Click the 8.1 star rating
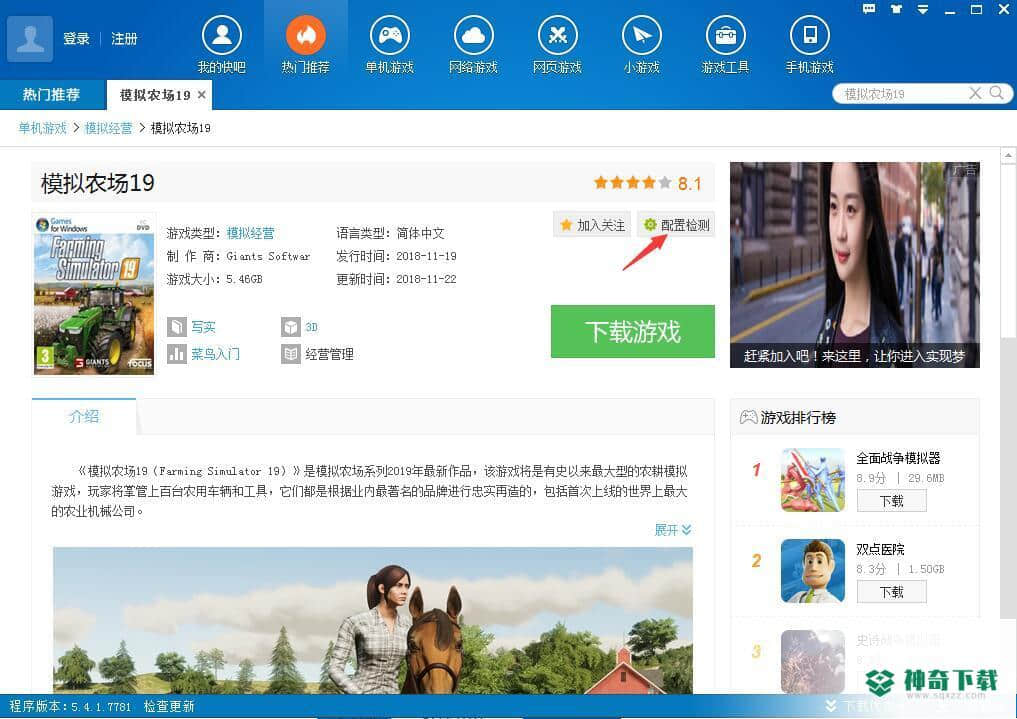Screen dimensions: 1017x719 (x=647, y=183)
